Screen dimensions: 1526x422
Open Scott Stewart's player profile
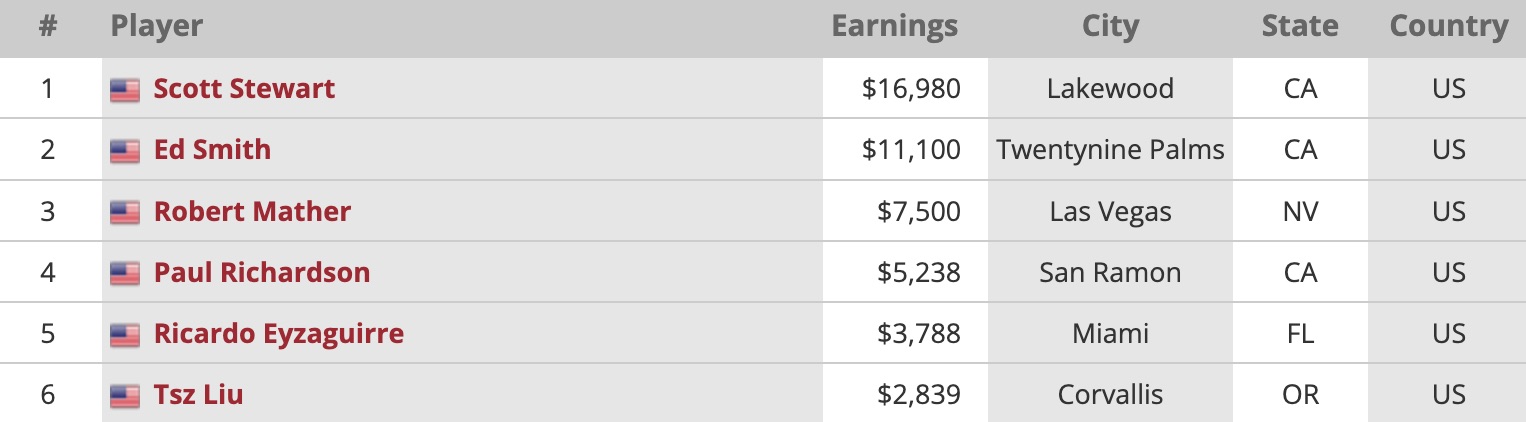(x=244, y=89)
